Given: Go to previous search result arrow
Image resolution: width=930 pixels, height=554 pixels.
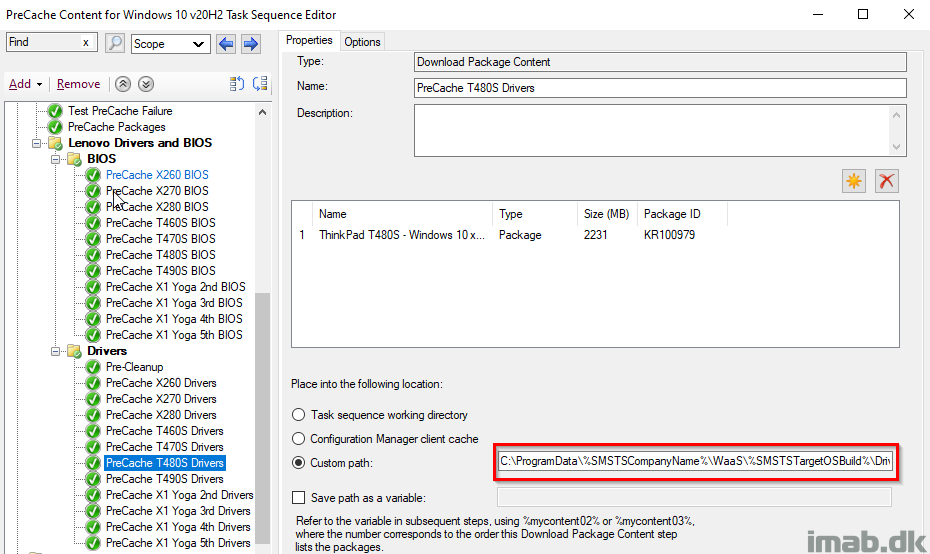Looking at the screenshot, I should 226,44.
